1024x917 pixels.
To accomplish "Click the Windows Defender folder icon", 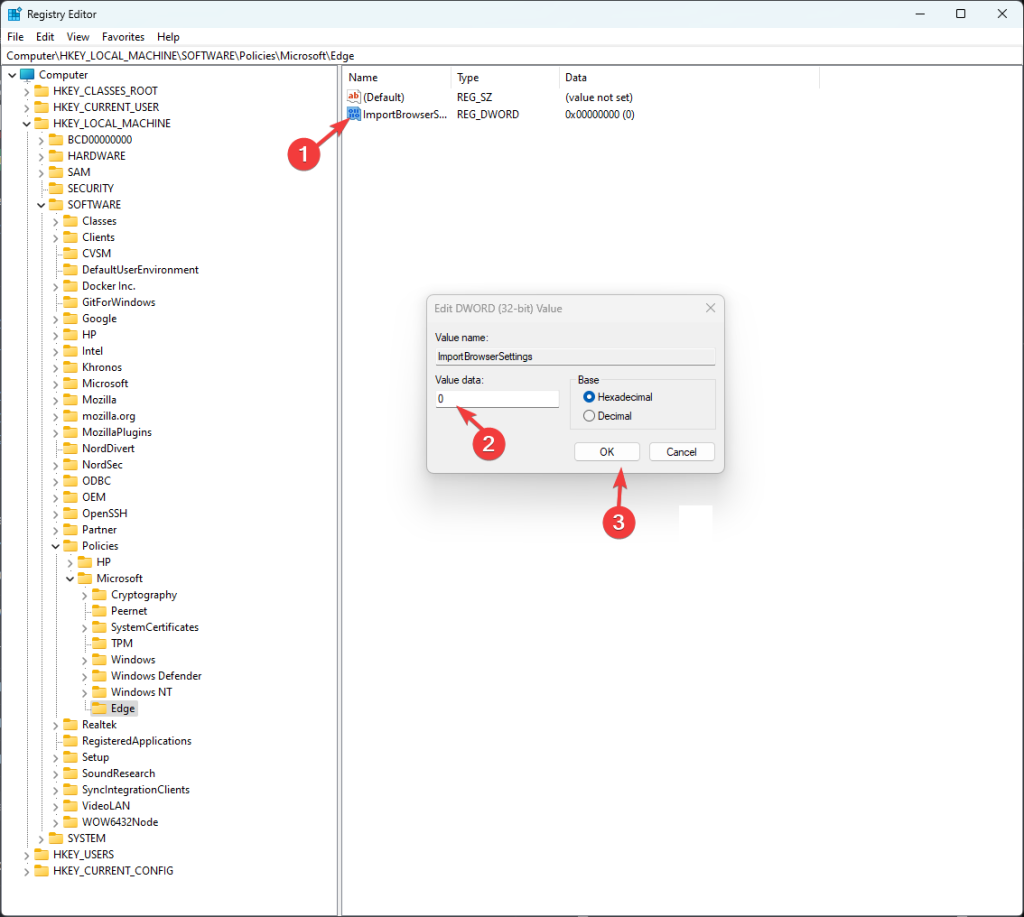I will click(x=99, y=675).
